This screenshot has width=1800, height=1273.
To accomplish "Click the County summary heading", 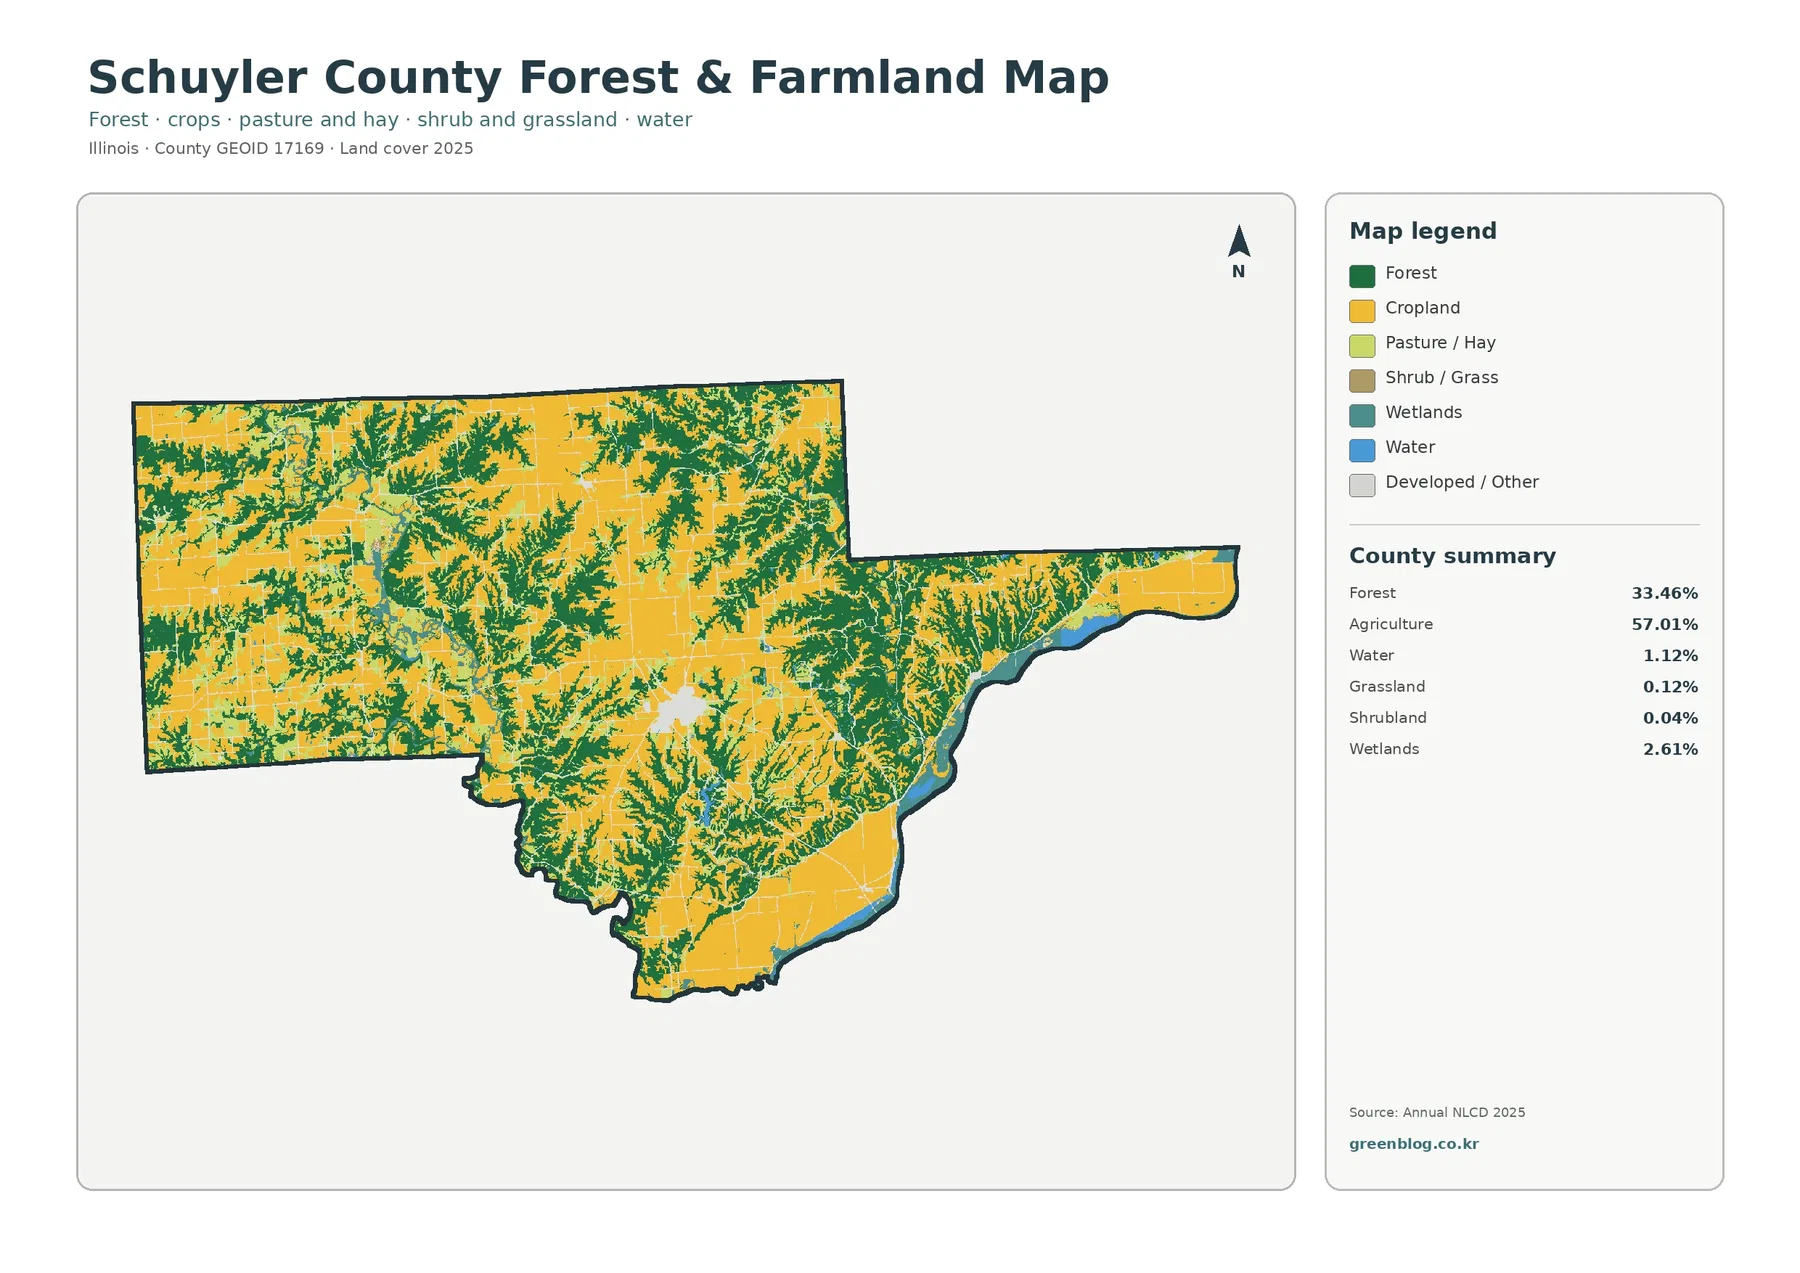I will [1452, 556].
